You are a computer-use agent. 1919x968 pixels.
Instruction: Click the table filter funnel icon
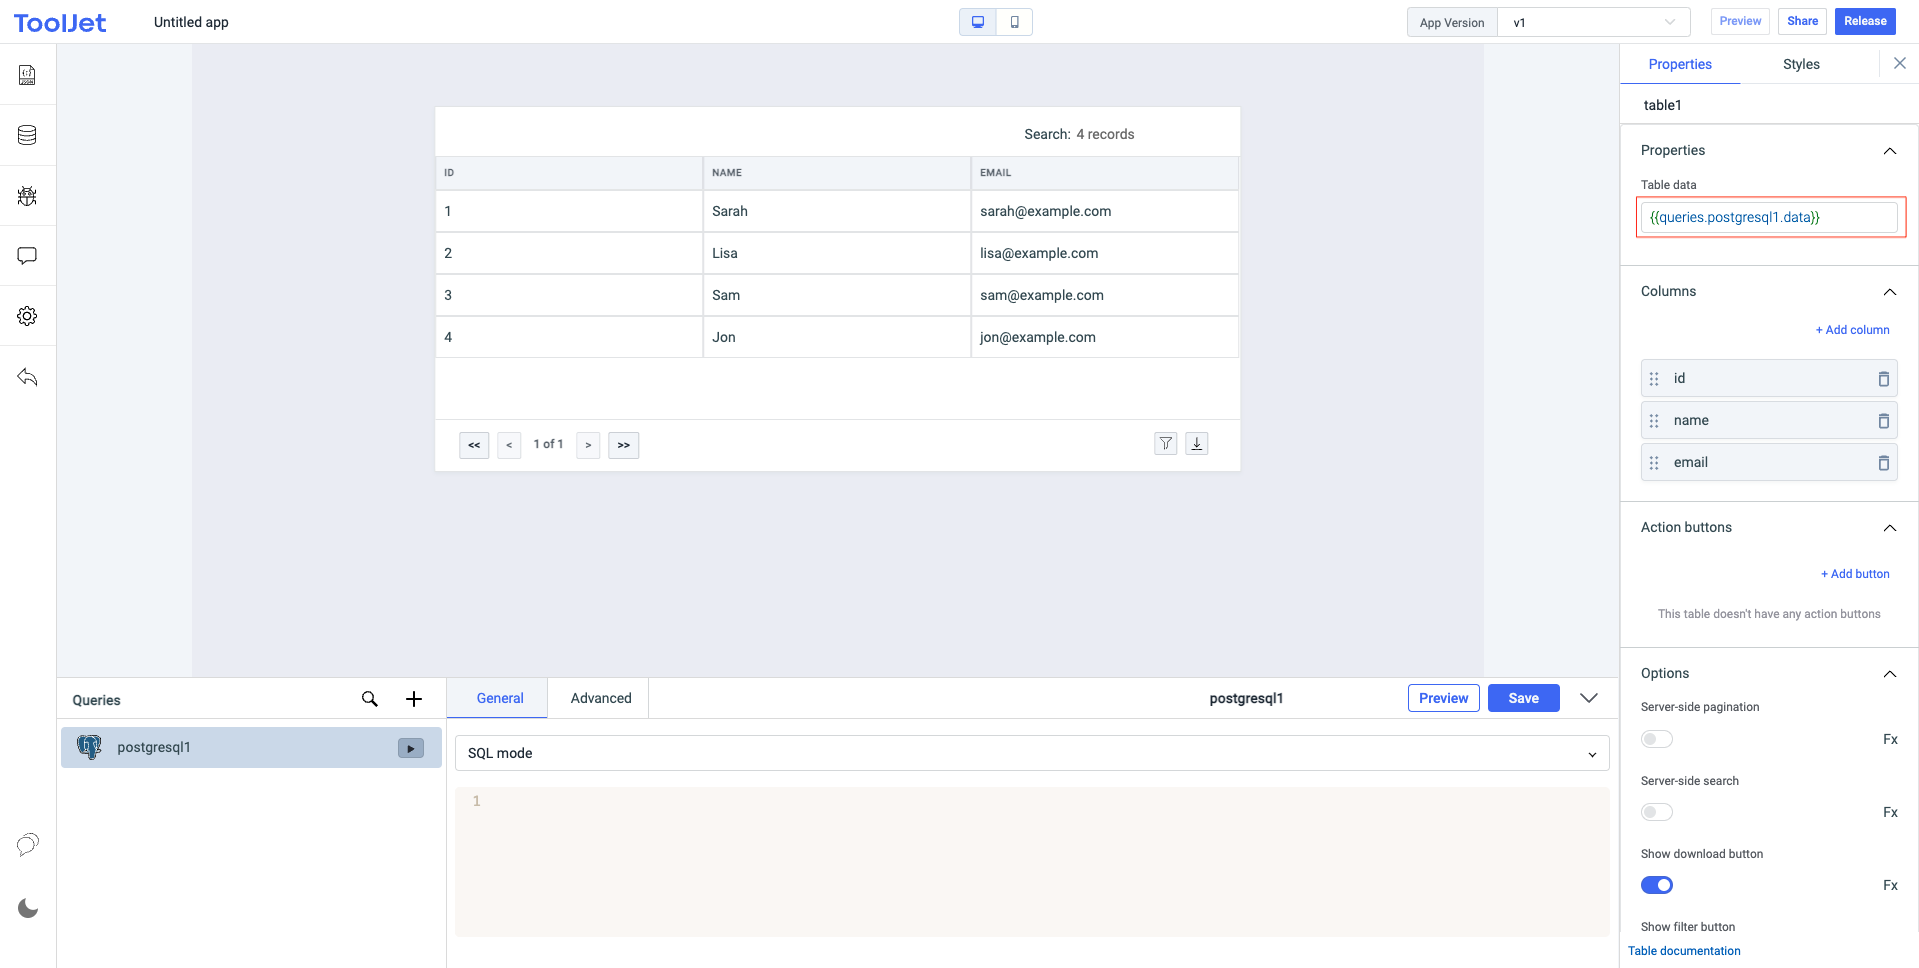click(1165, 444)
